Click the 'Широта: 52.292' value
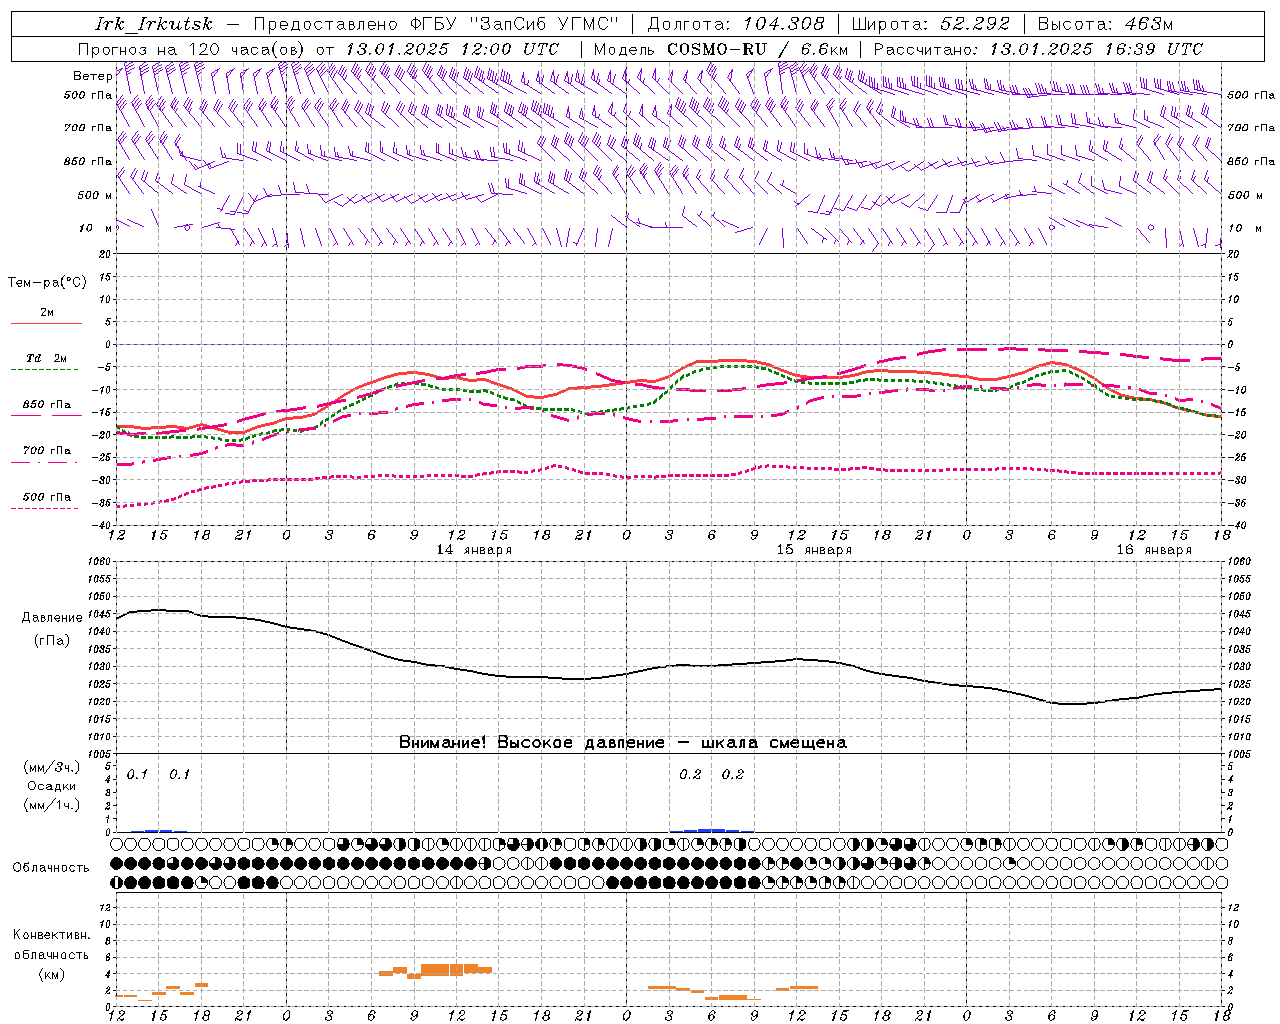 coord(930,25)
